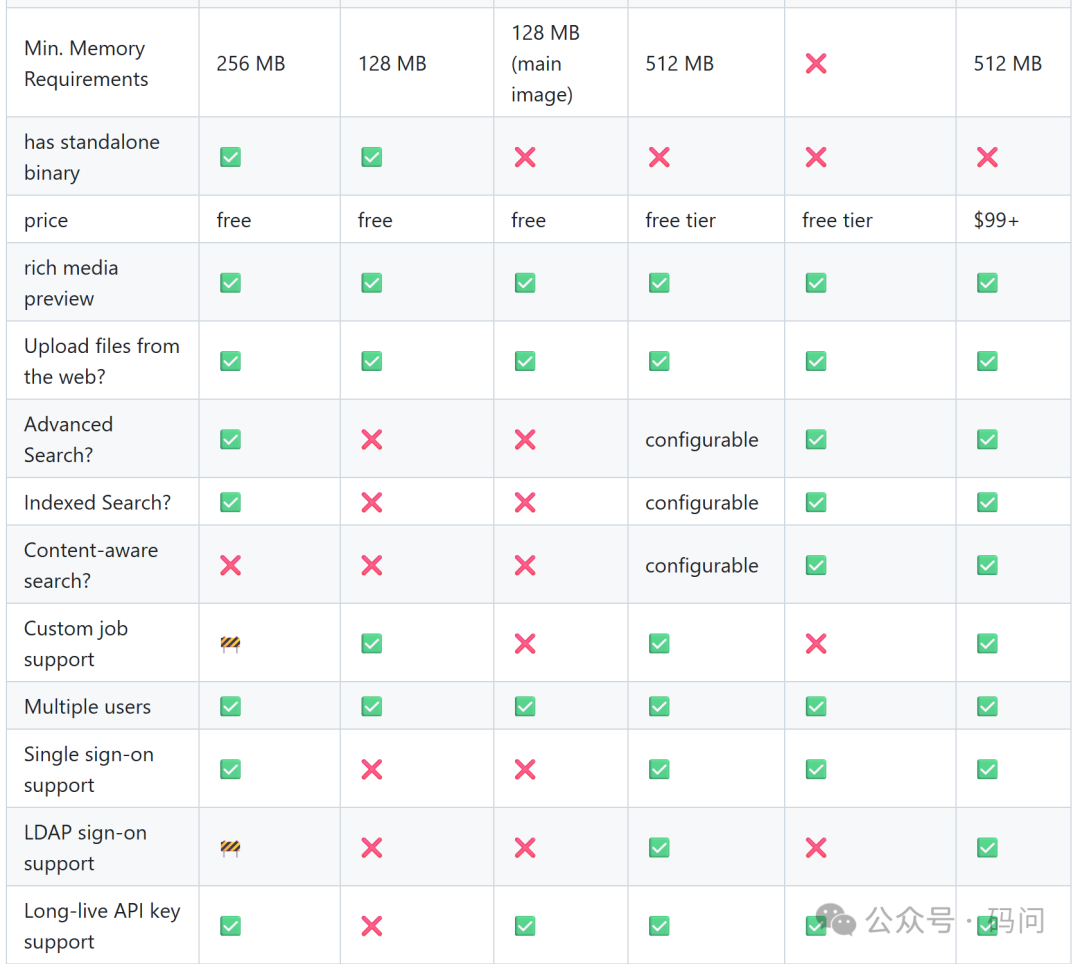Click the "Long-live API key support" row label
Image resolution: width=1080 pixels, height=964 pixels.
tap(102, 926)
